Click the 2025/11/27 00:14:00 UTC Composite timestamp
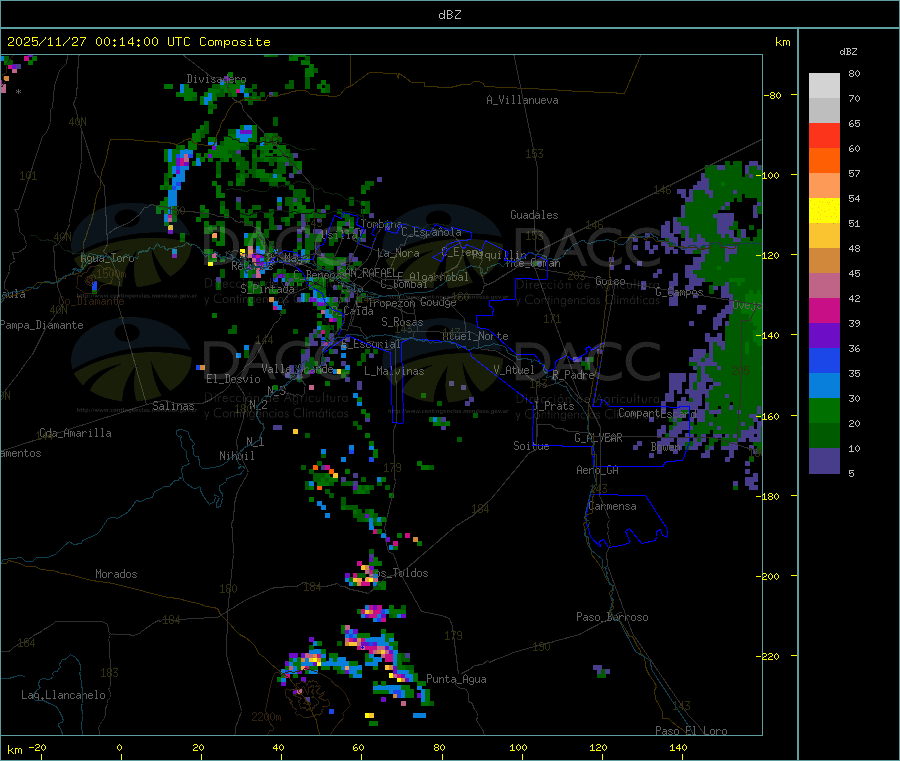 138,42
